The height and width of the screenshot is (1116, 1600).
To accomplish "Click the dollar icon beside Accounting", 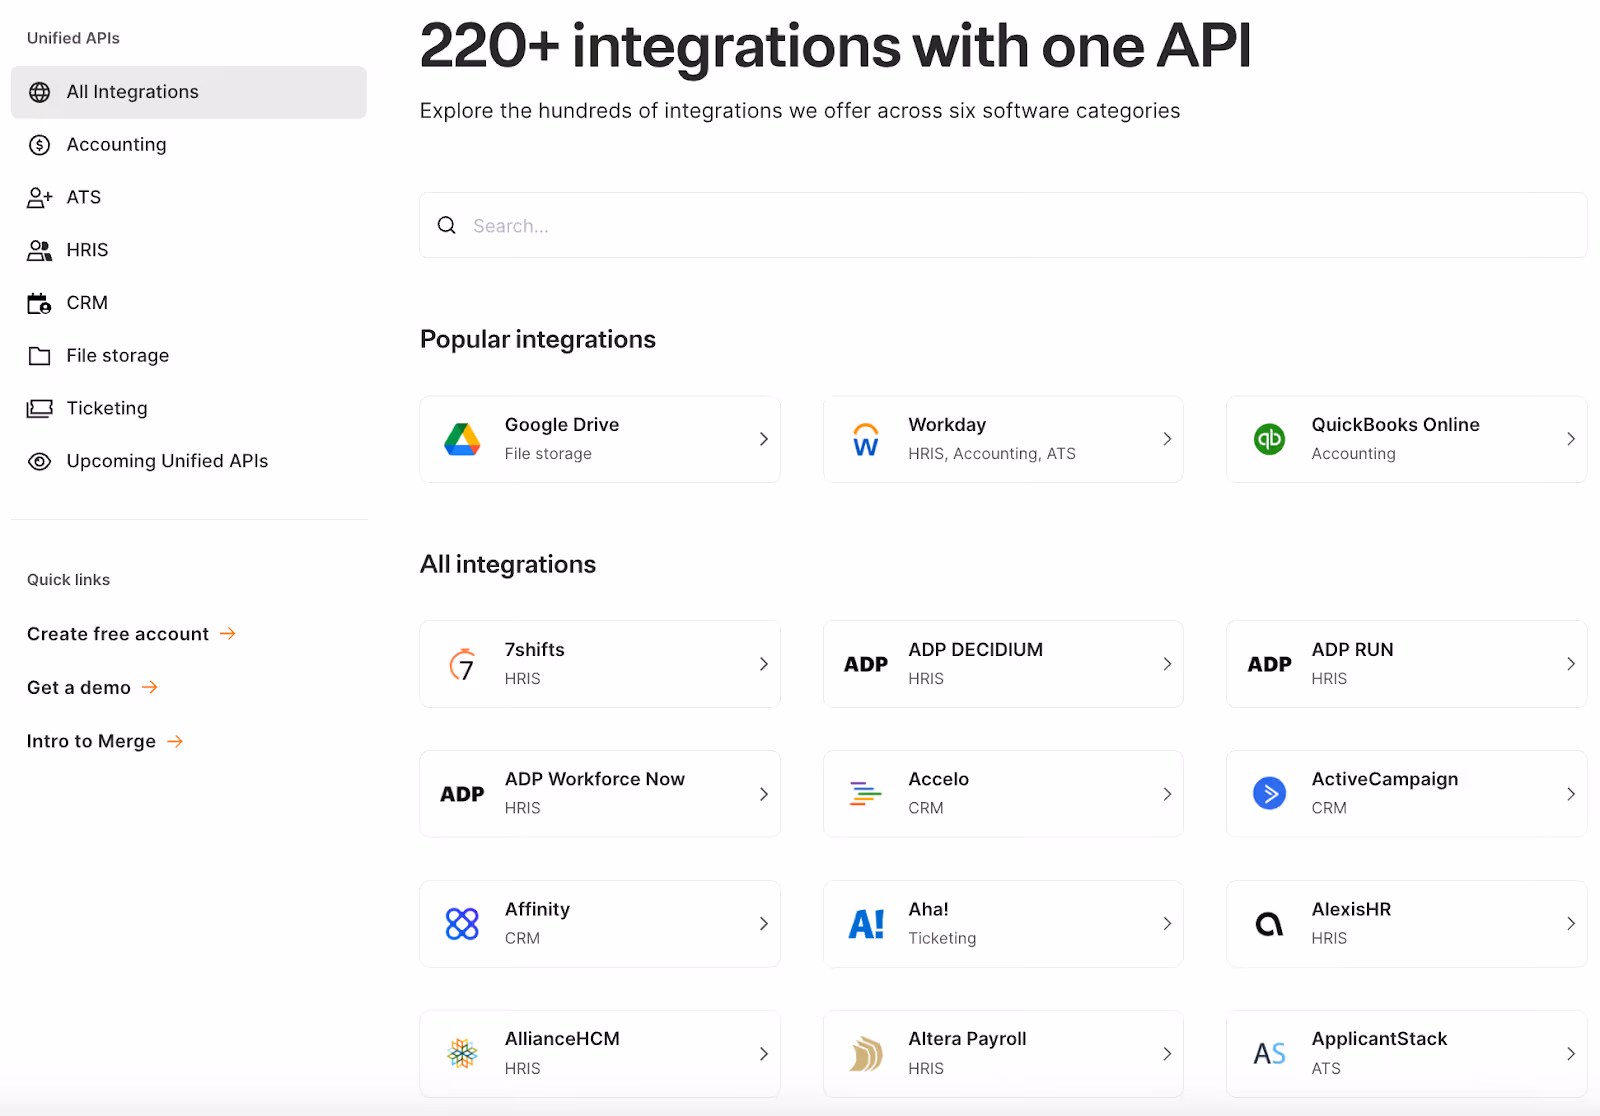I will point(39,145).
